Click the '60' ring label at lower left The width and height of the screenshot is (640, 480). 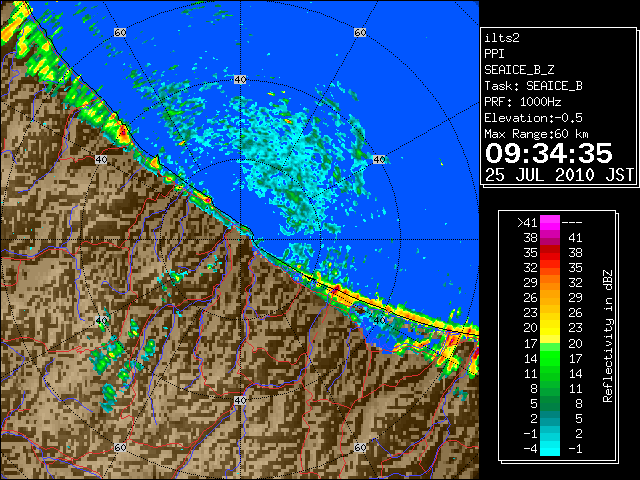pos(120,447)
